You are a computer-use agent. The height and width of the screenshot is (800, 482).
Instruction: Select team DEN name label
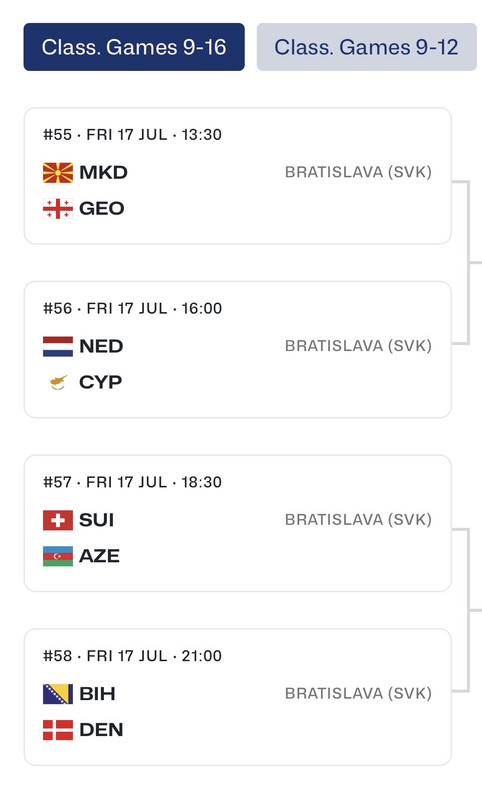pyautogui.click(x=101, y=730)
